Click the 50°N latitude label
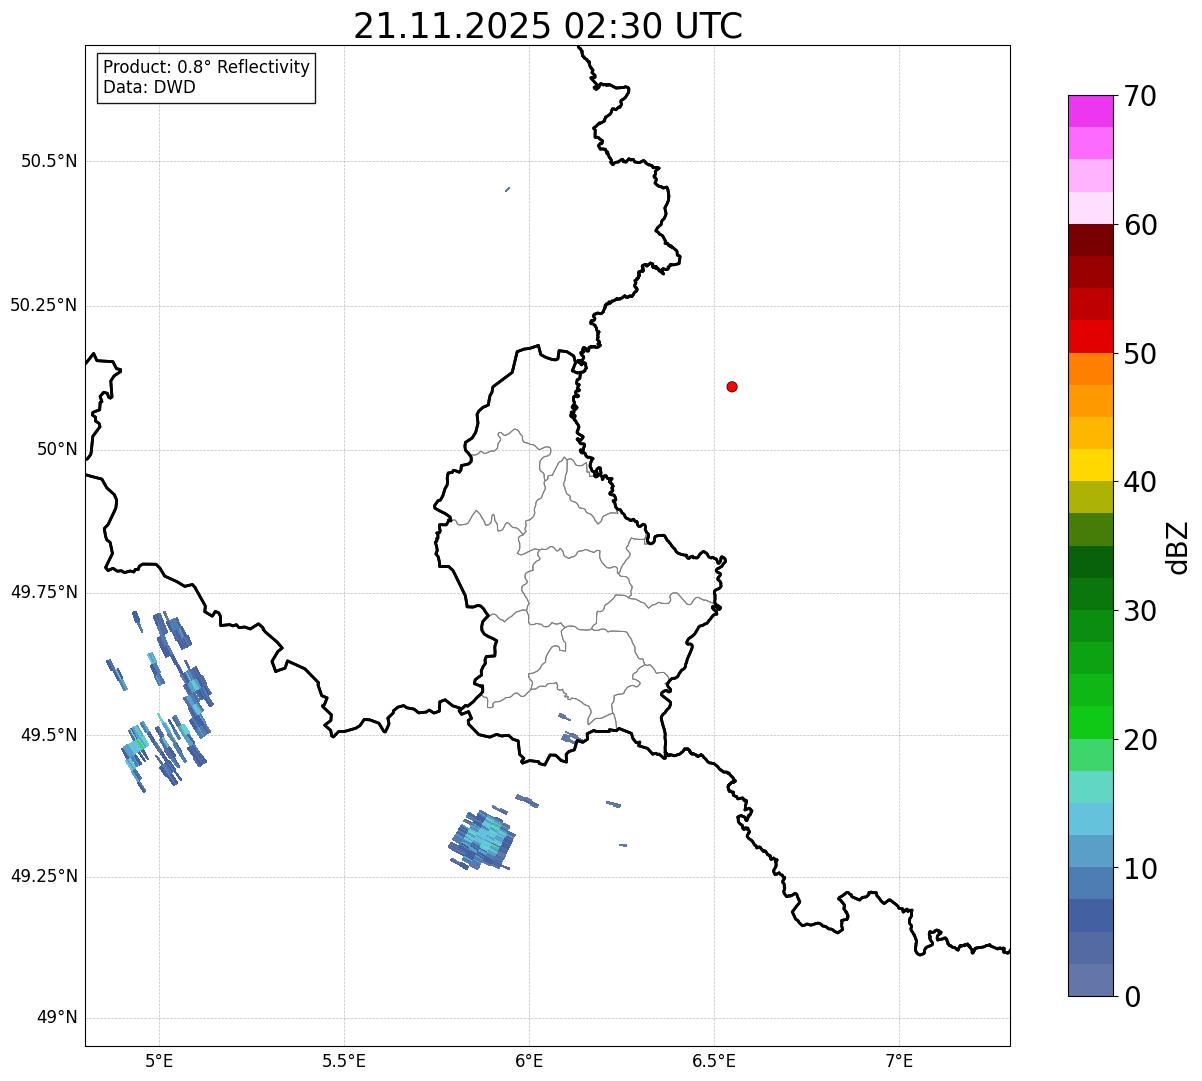This screenshot has width=1202, height=1081. point(57,449)
